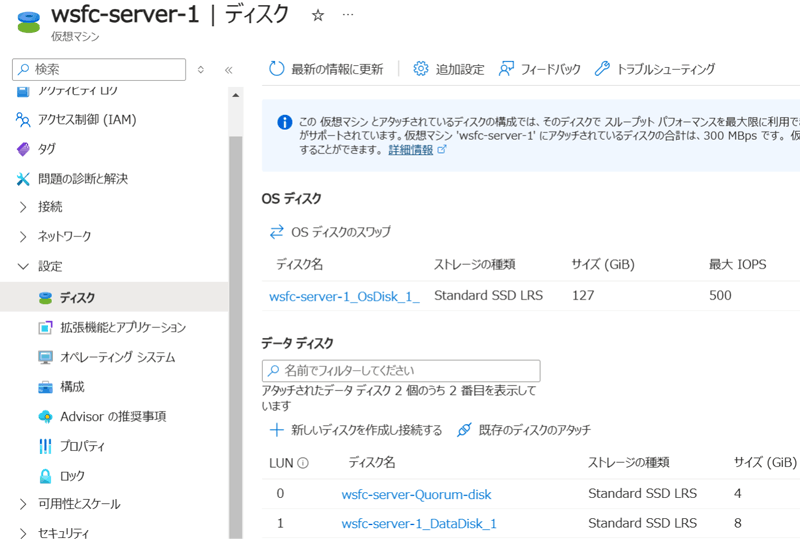Click the sidebar scrollbar up arrow
The height and width of the screenshot is (539, 800).
pyautogui.click(x=235, y=95)
